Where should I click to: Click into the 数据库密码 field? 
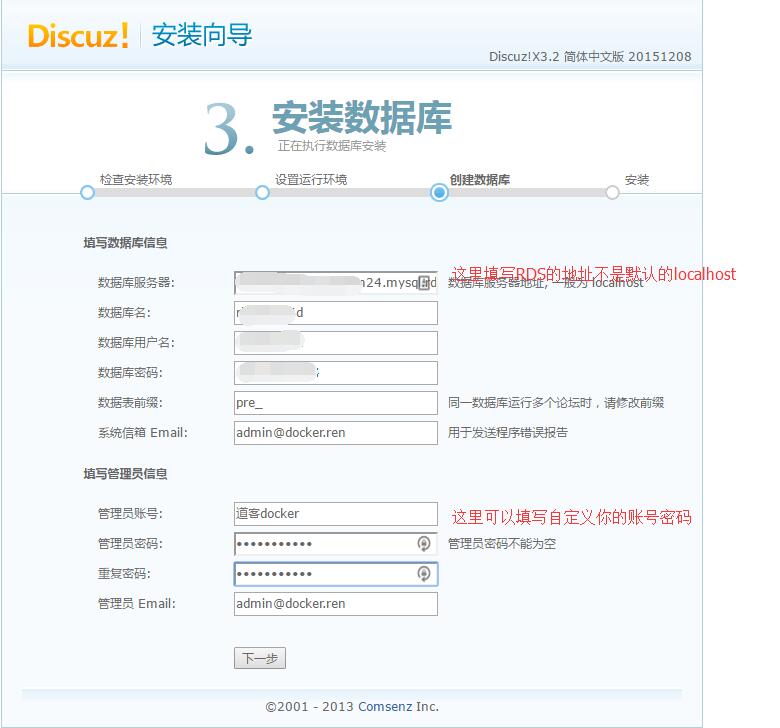[x=335, y=373]
